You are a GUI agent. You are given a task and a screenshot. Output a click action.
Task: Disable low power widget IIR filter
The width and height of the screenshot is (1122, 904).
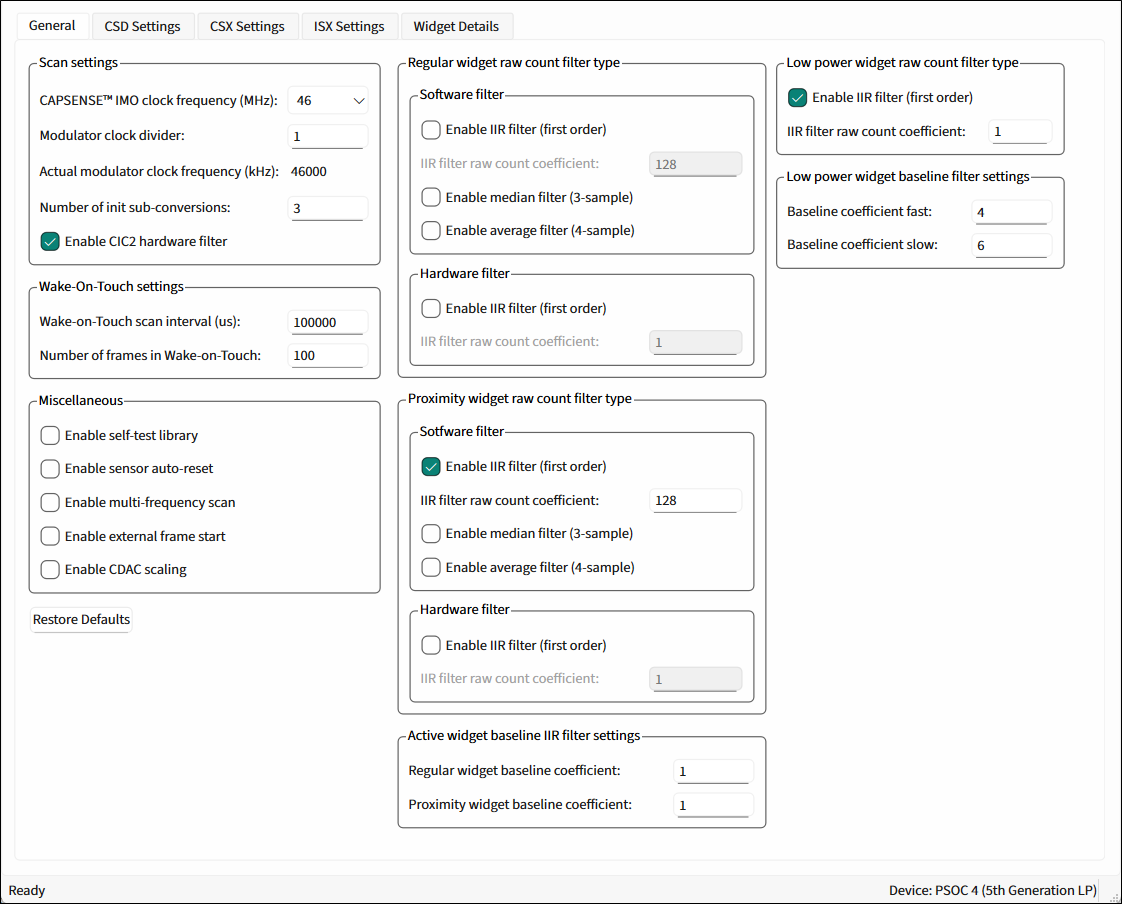798,98
